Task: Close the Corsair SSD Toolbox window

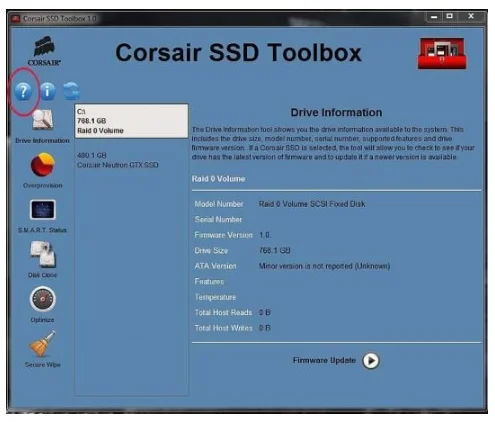Action: [x=471, y=16]
